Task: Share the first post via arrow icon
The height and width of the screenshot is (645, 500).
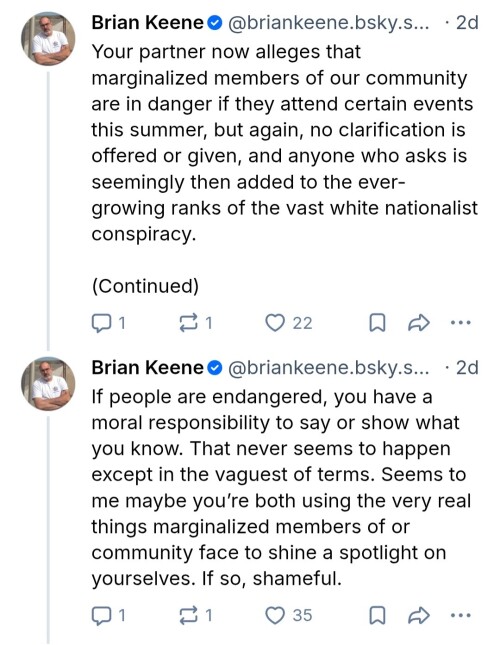Action: coord(419,323)
